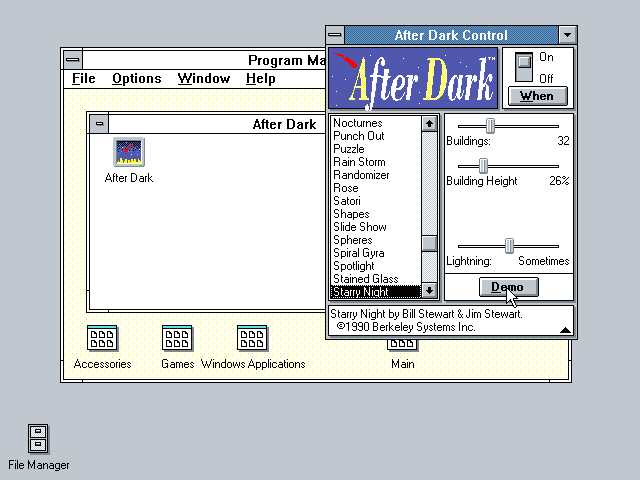Open the Windows Applications group icon
The width and height of the screenshot is (640, 480).
(x=252, y=339)
